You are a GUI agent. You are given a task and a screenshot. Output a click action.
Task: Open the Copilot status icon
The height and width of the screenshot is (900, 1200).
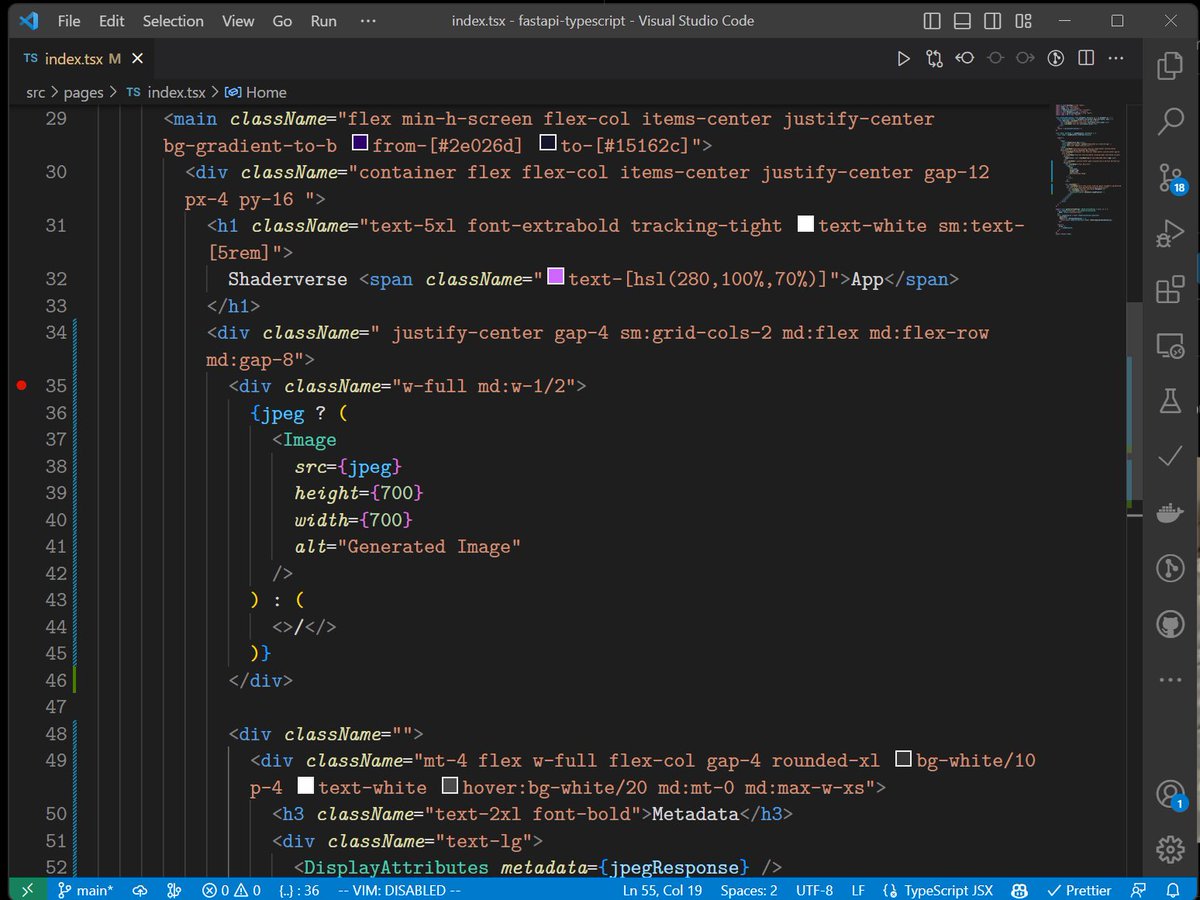click(x=1020, y=890)
